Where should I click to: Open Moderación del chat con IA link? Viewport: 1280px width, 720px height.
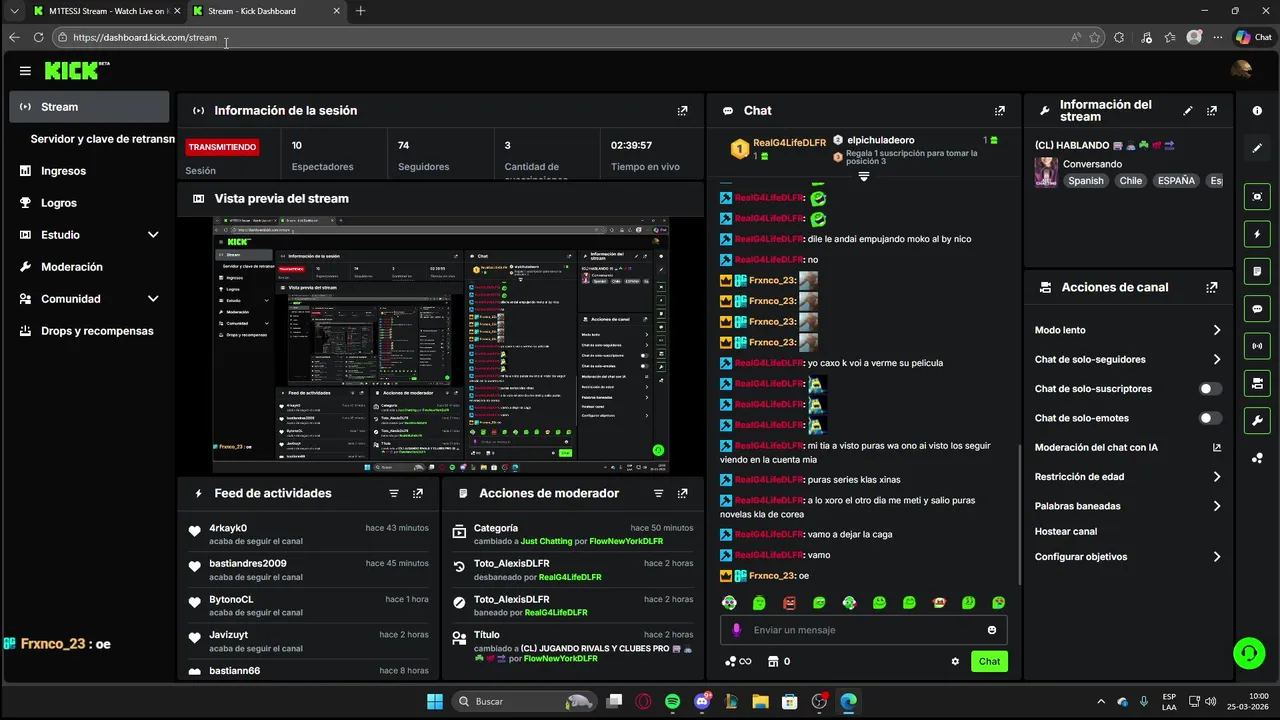[x=1128, y=448]
